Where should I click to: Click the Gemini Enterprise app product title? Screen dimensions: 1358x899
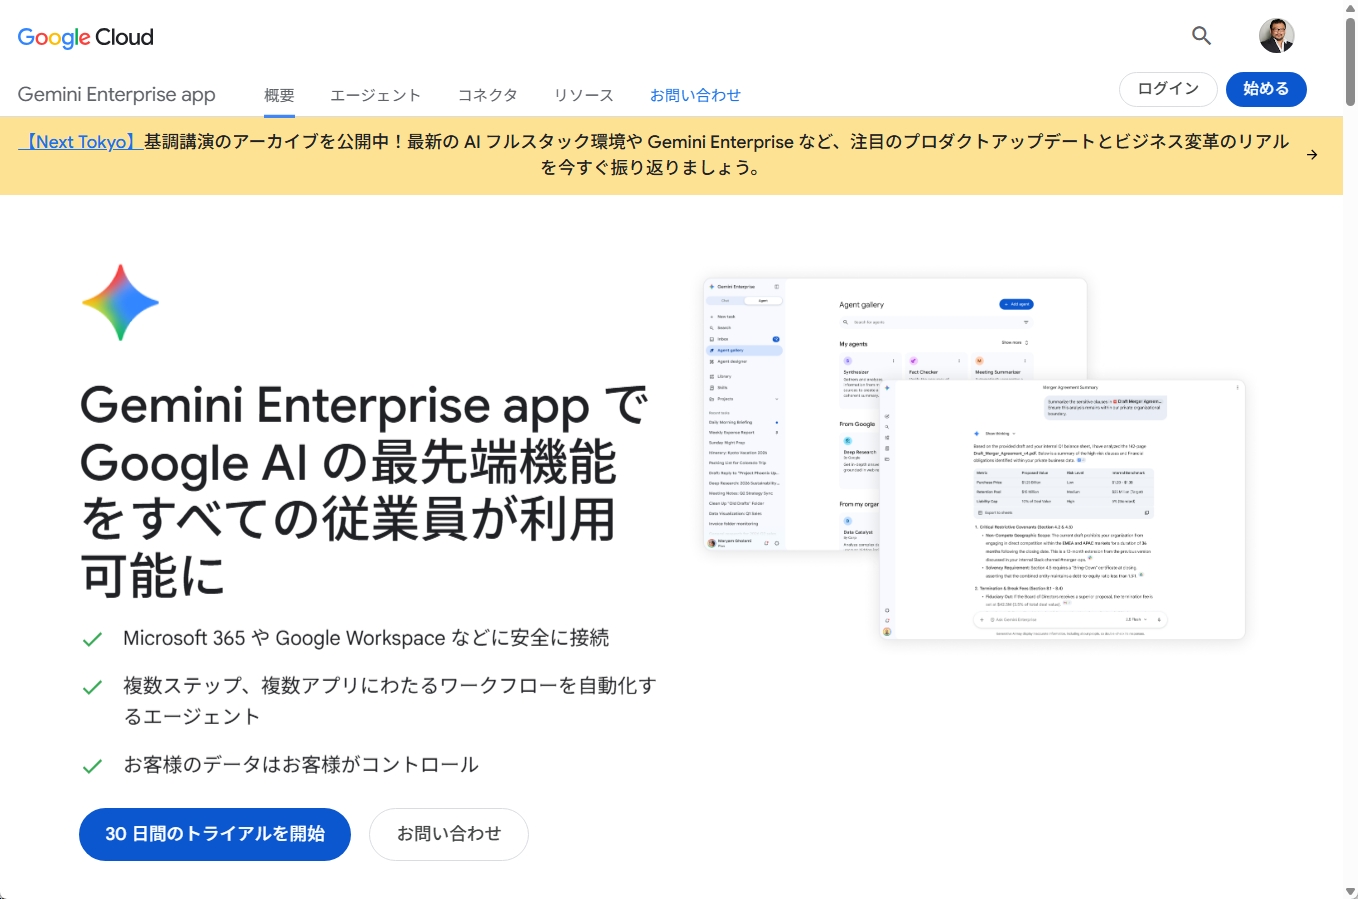(x=117, y=95)
